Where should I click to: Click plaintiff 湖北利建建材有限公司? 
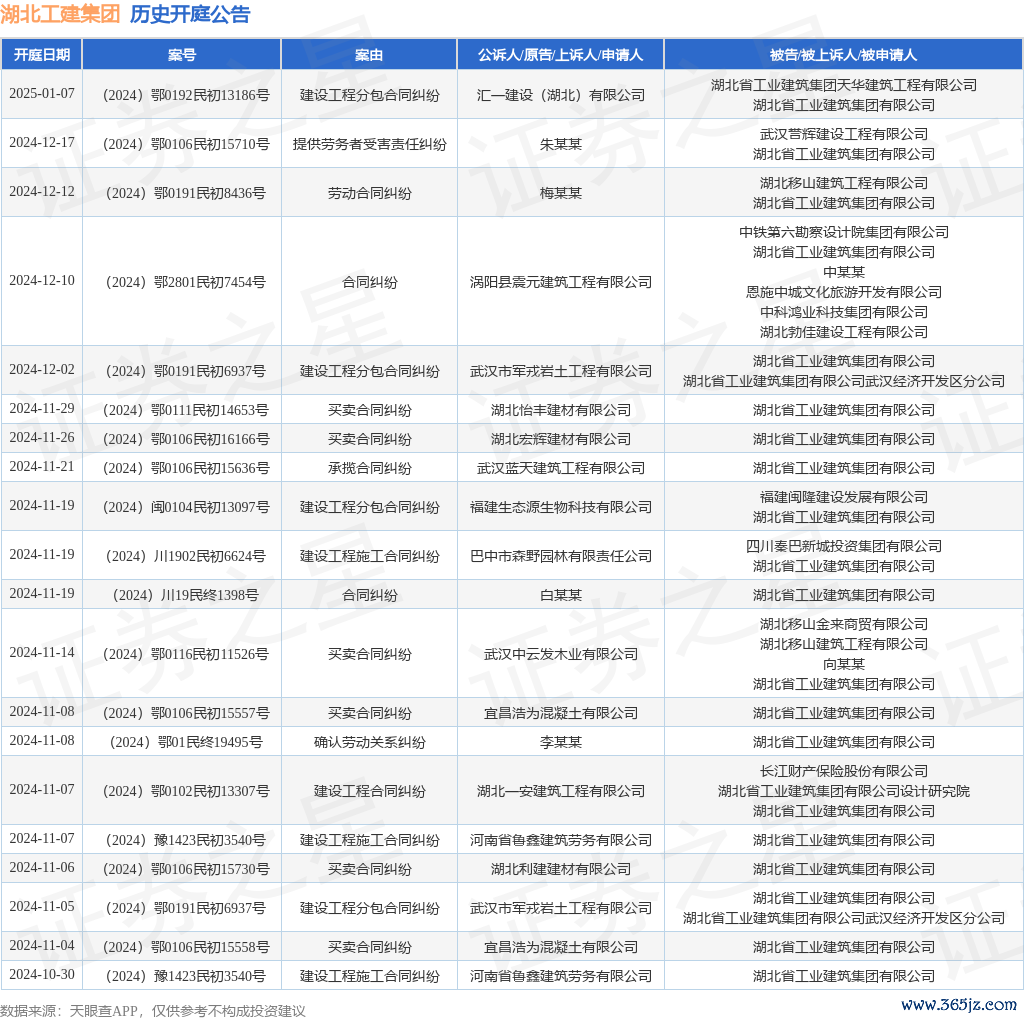tap(560, 869)
